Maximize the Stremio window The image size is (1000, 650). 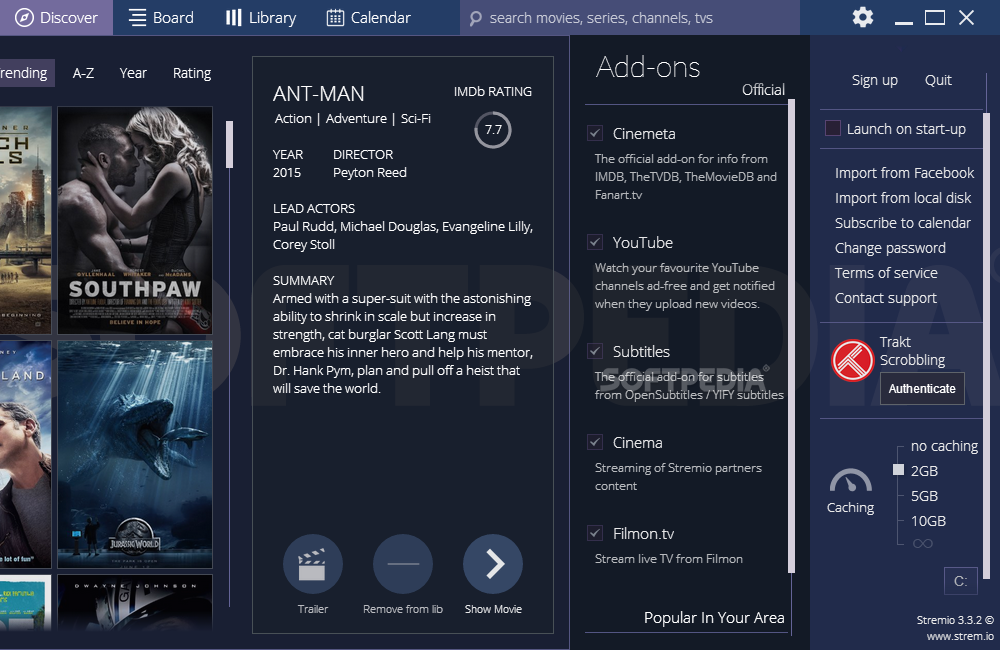pos(935,17)
